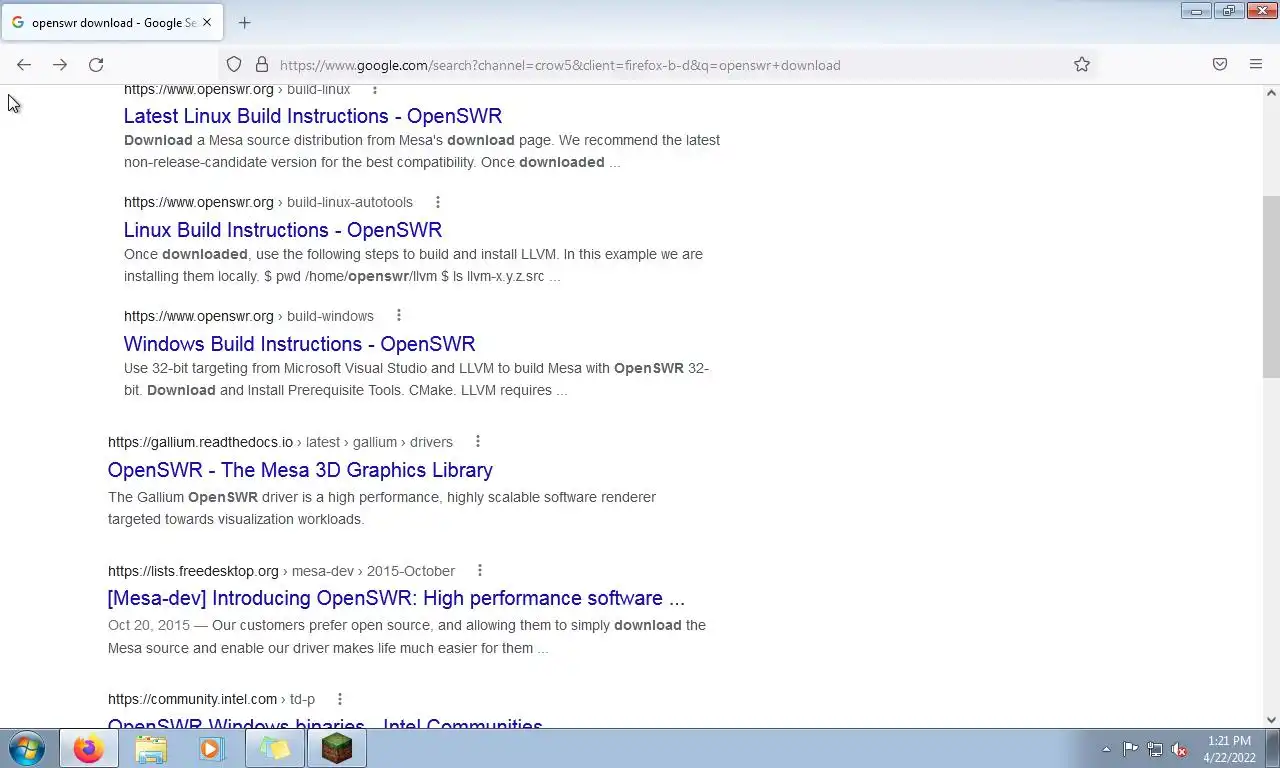
Task: Click the Firefox taskbar icon
Action: pyautogui.click(x=88, y=748)
